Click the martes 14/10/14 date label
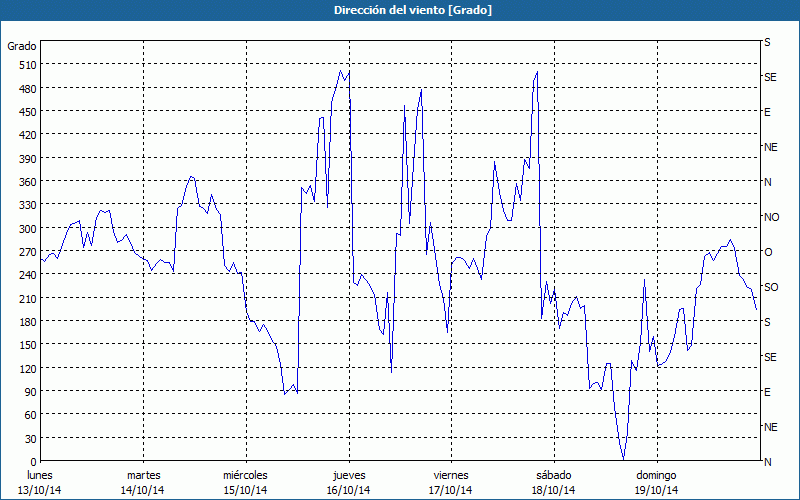800x500 pixels. point(143,482)
